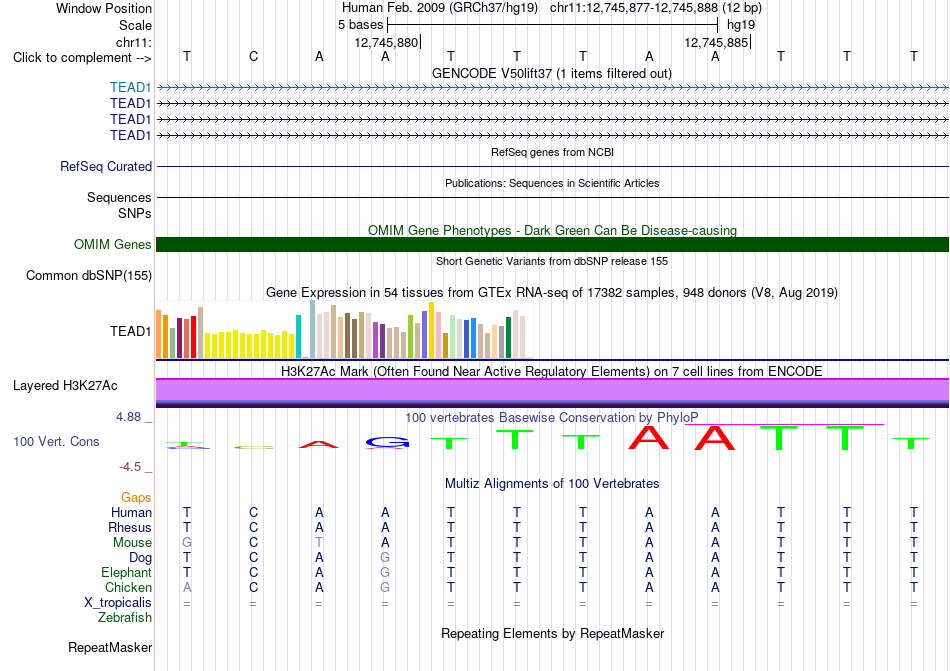
Task: Click the grey G in the Chicken row
Action: [385, 587]
